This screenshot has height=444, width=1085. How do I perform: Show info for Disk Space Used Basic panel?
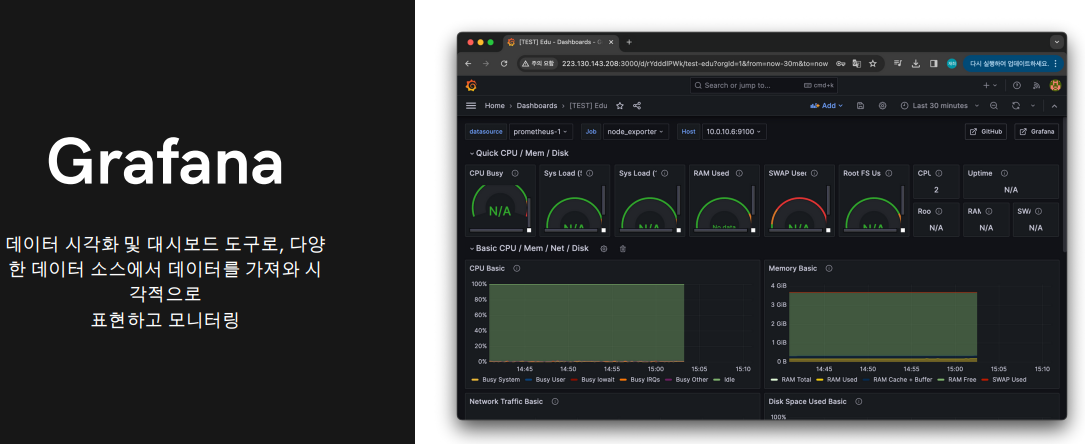(x=859, y=401)
